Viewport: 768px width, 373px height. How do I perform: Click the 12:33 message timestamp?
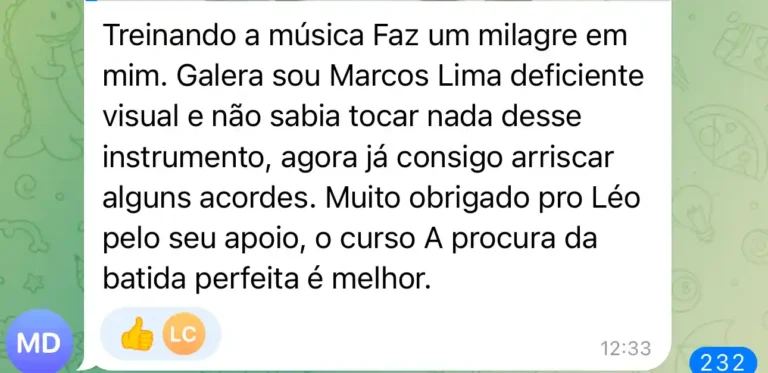point(626,349)
